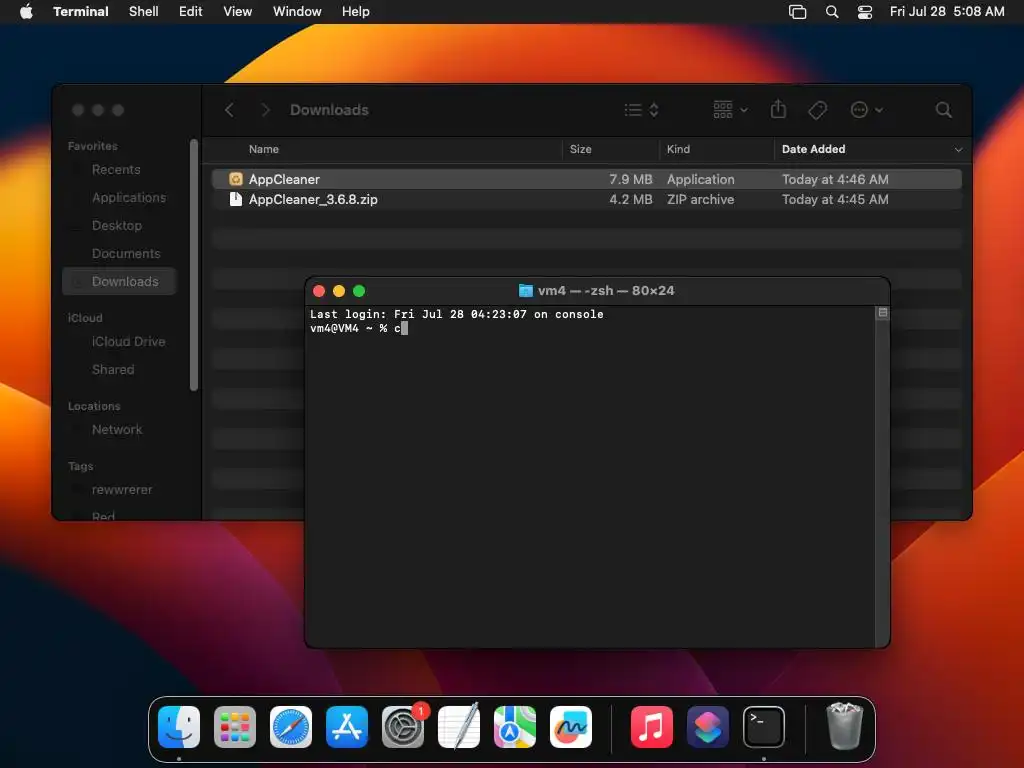
Task: Sort by the Name column header
Action: 264,150
